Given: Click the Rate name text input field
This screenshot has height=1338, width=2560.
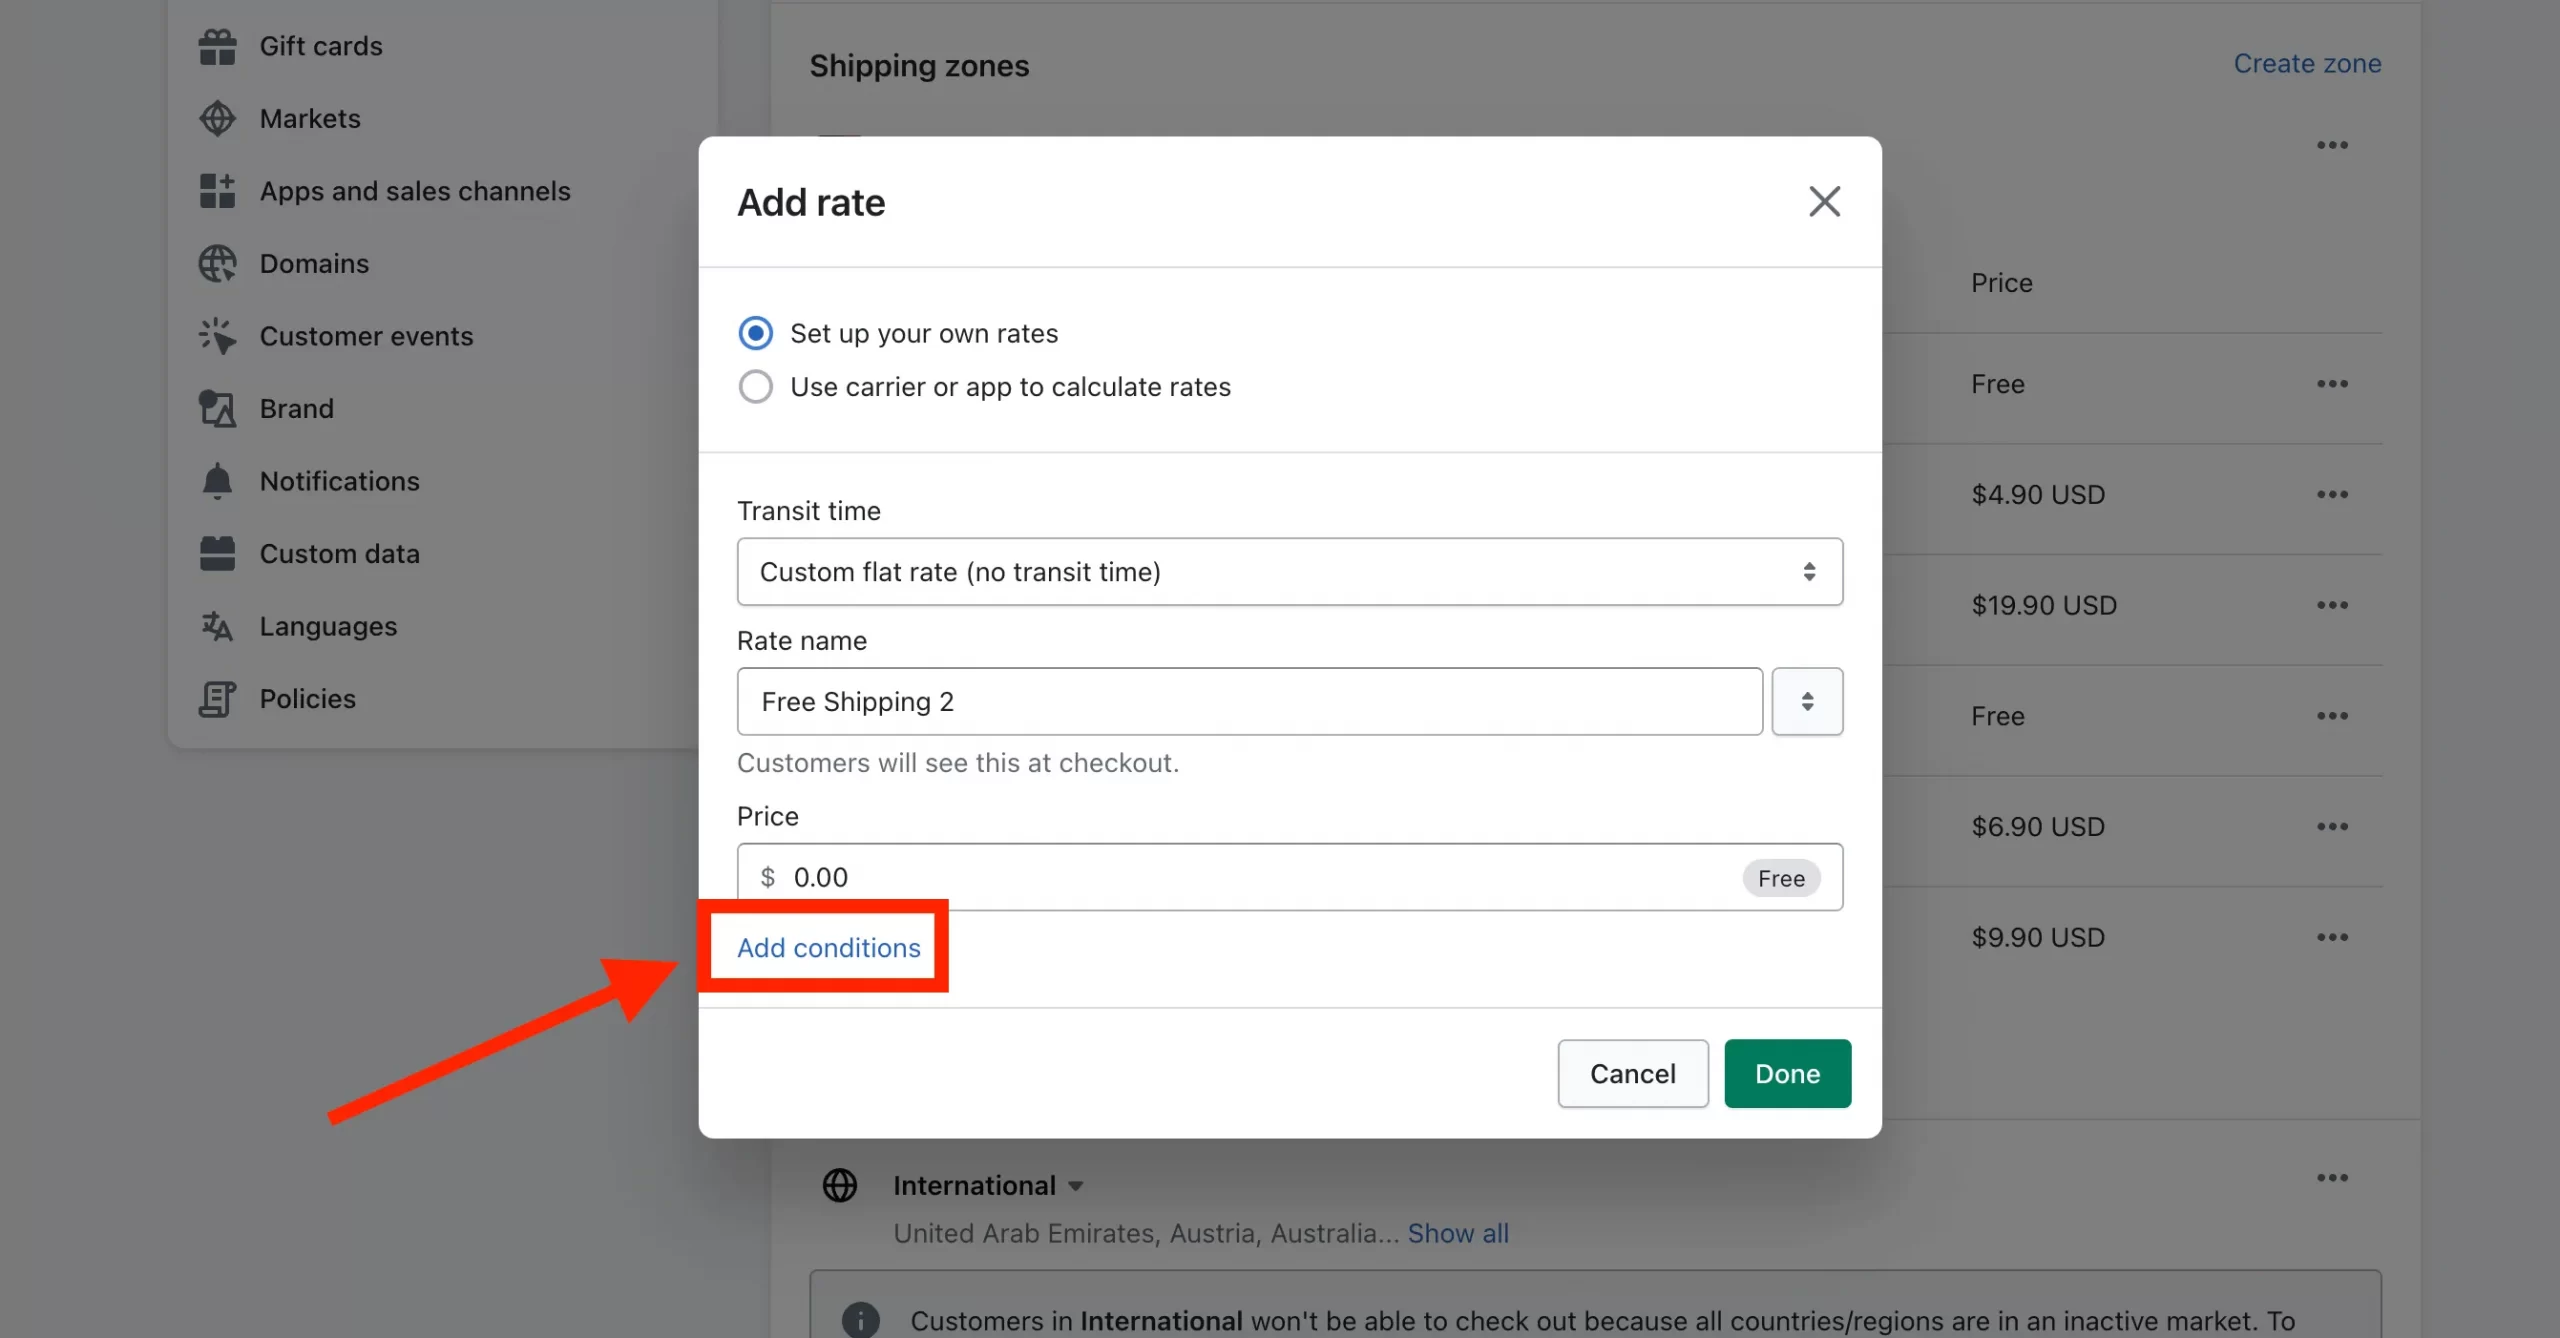Looking at the screenshot, I should pos(1250,701).
